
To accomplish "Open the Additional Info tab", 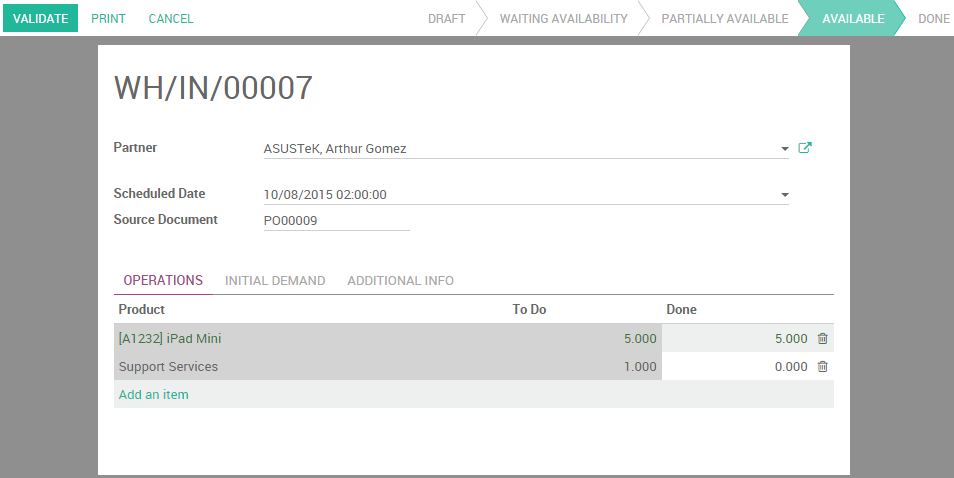I will point(400,281).
